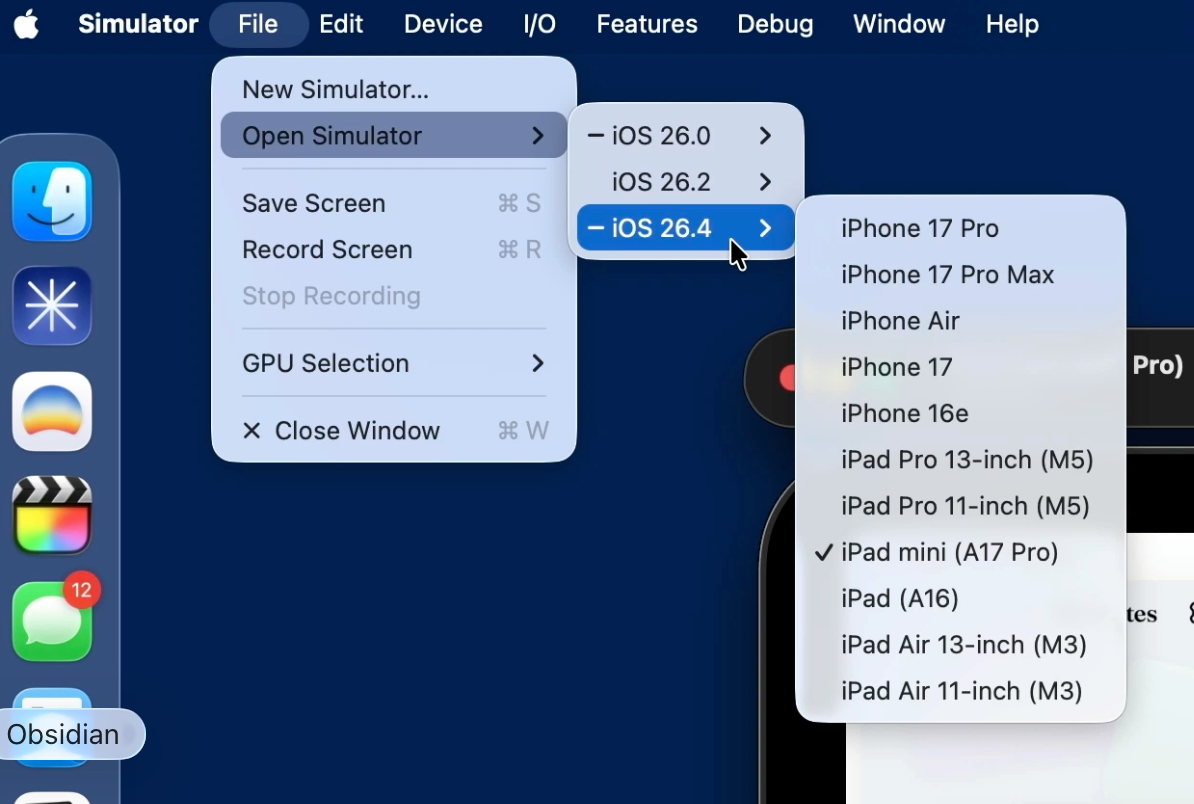1194x804 pixels.
Task: Open the Device menu in menu bar
Action: click(x=443, y=24)
